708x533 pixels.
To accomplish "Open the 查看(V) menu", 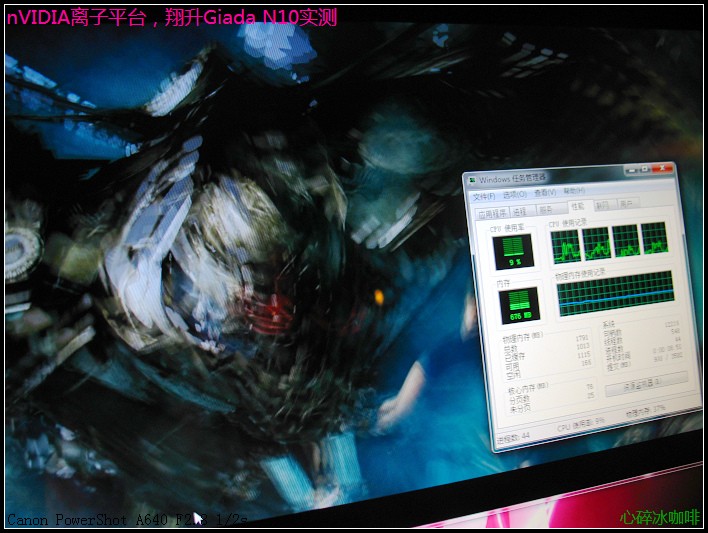I will pyautogui.click(x=545, y=192).
